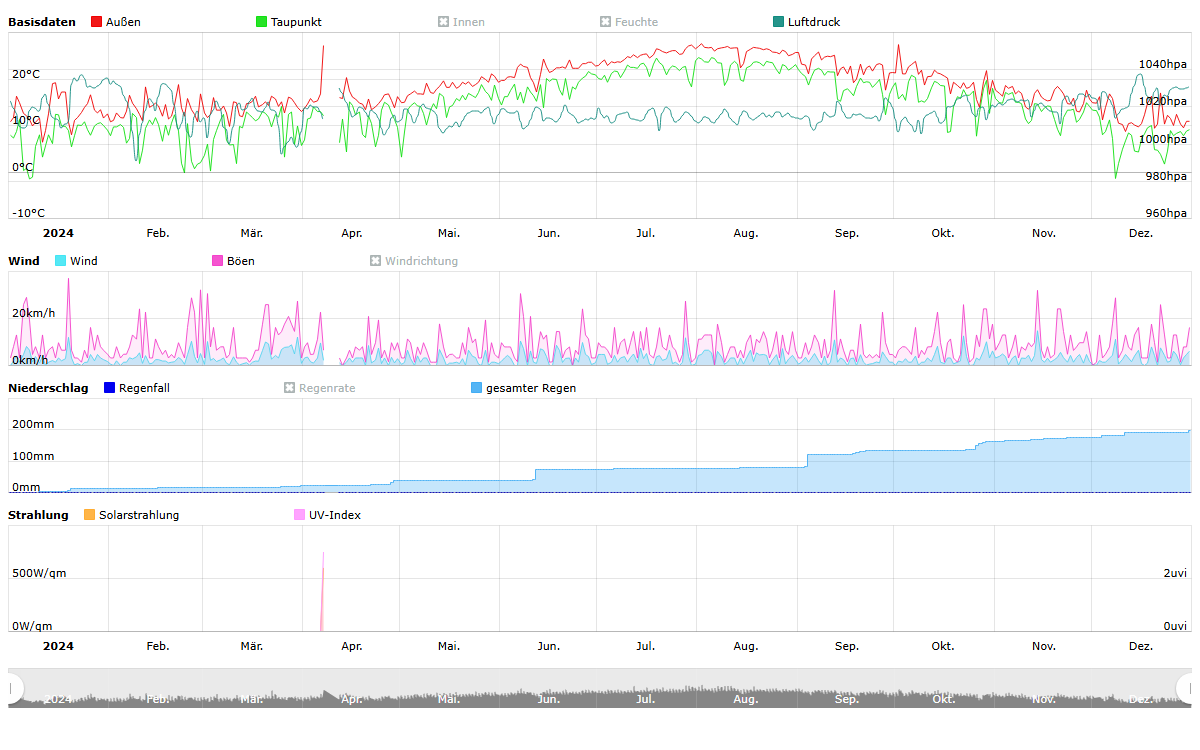Click the cyan Wind legend square
1200x750 pixels.
[x=61, y=261]
